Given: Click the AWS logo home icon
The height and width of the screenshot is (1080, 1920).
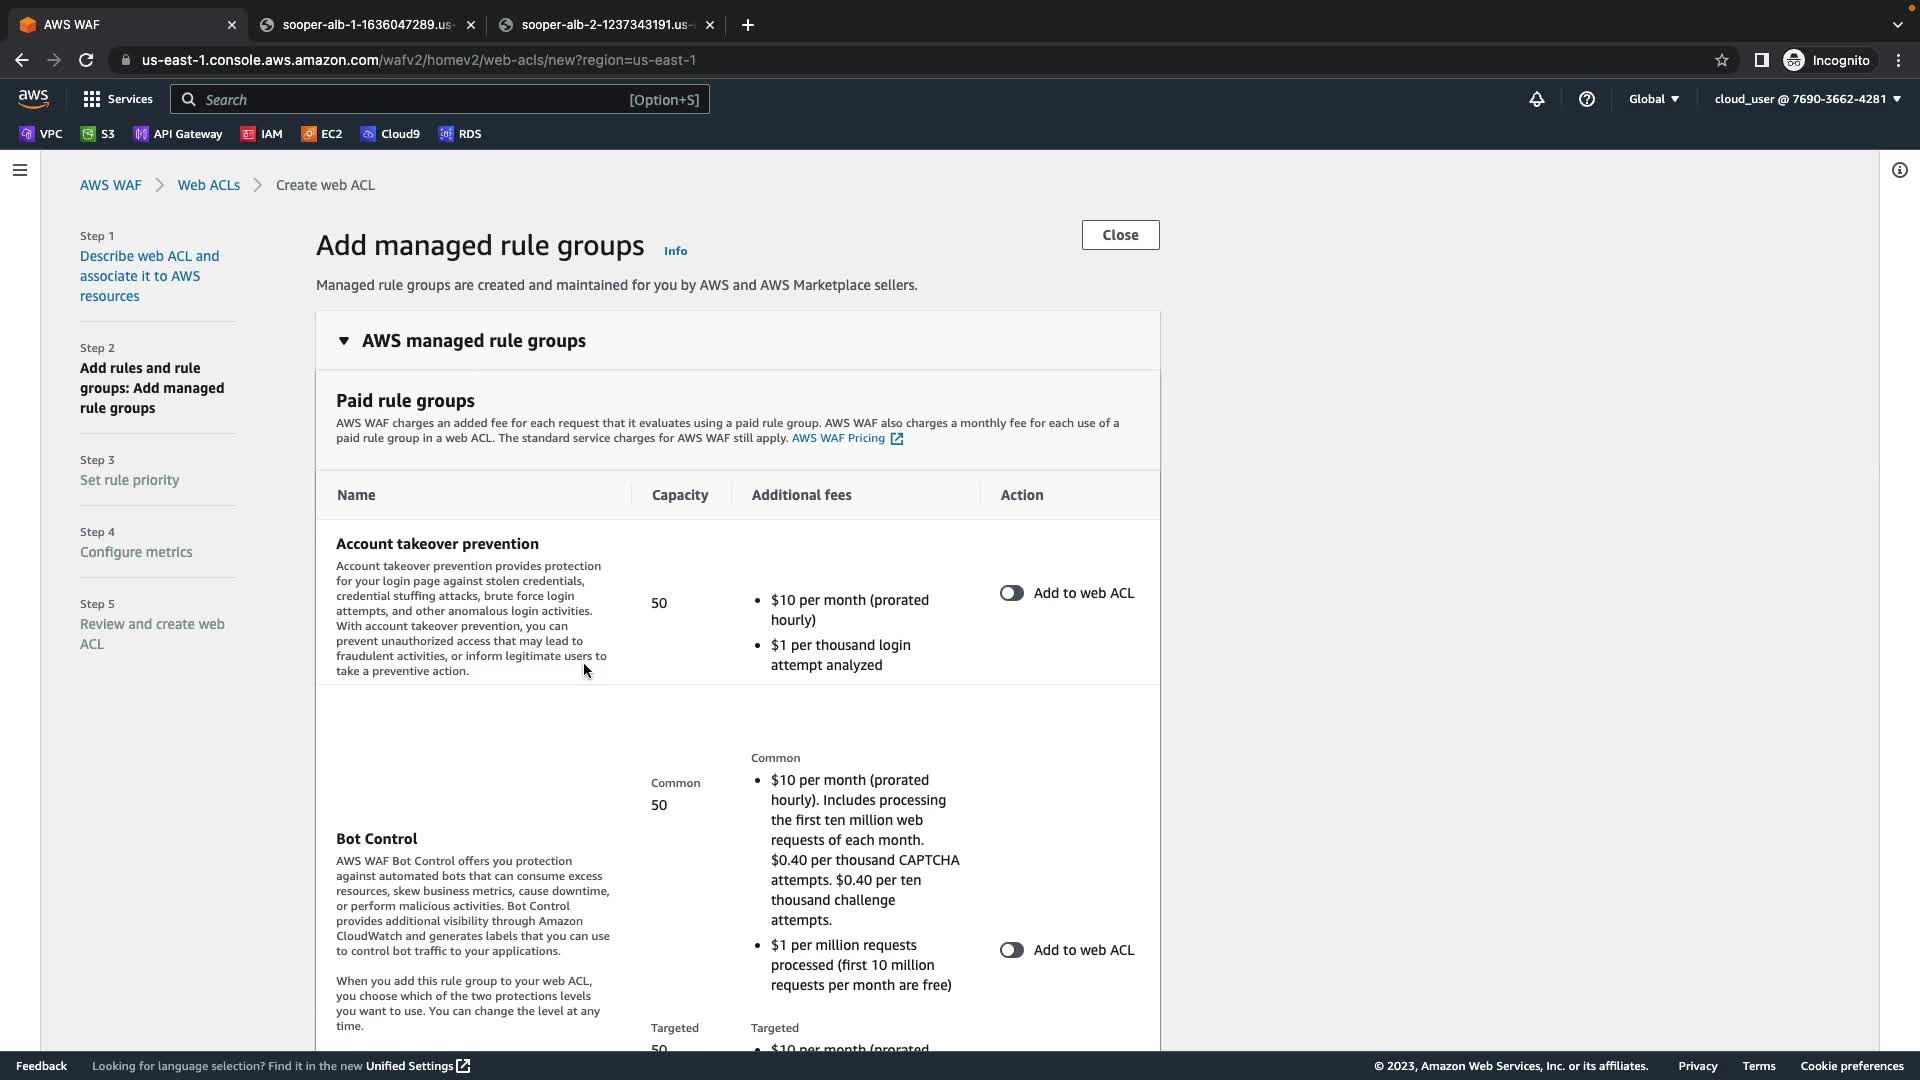Looking at the screenshot, I should (x=33, y=98).
